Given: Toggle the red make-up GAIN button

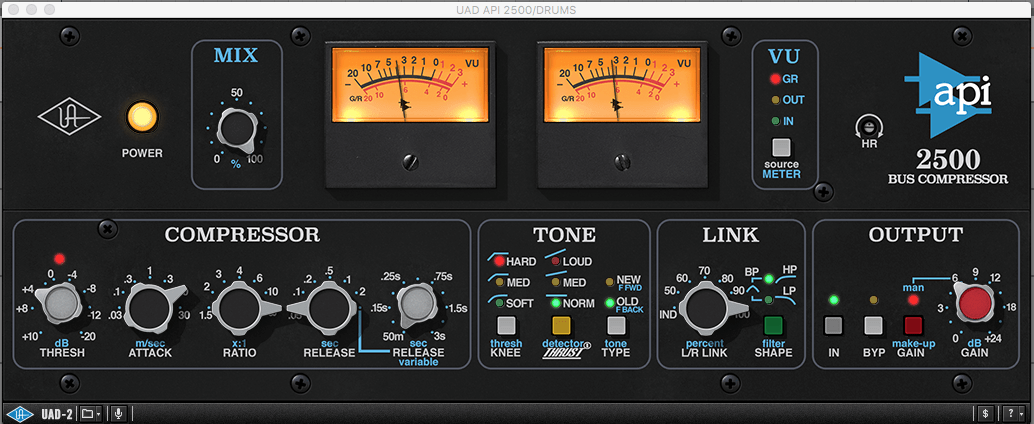Looking at the screenshot, I should coord(913,326).
